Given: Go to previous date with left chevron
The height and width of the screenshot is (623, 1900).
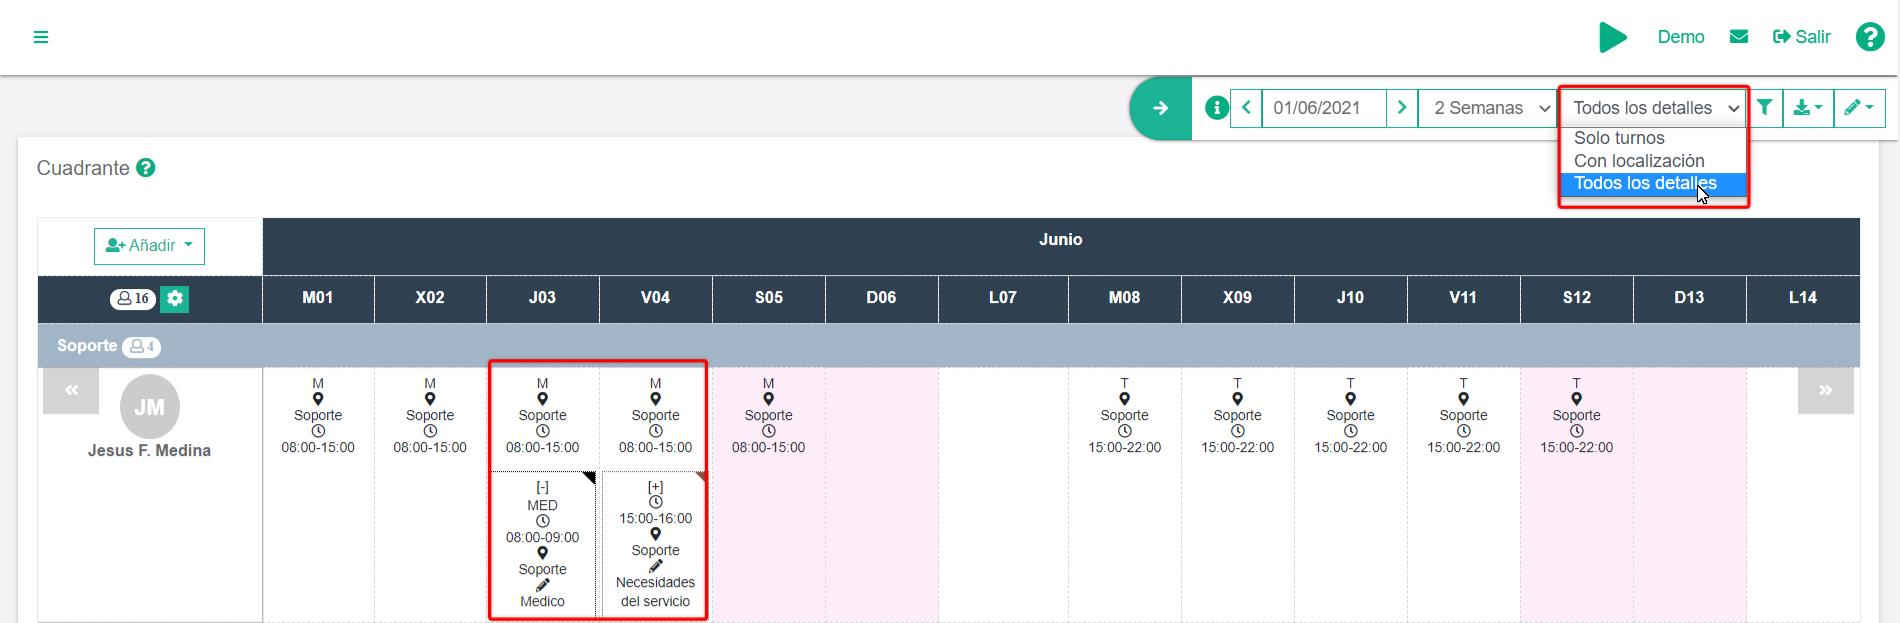Looking at the screenshot, I should tap(1246, 108).
